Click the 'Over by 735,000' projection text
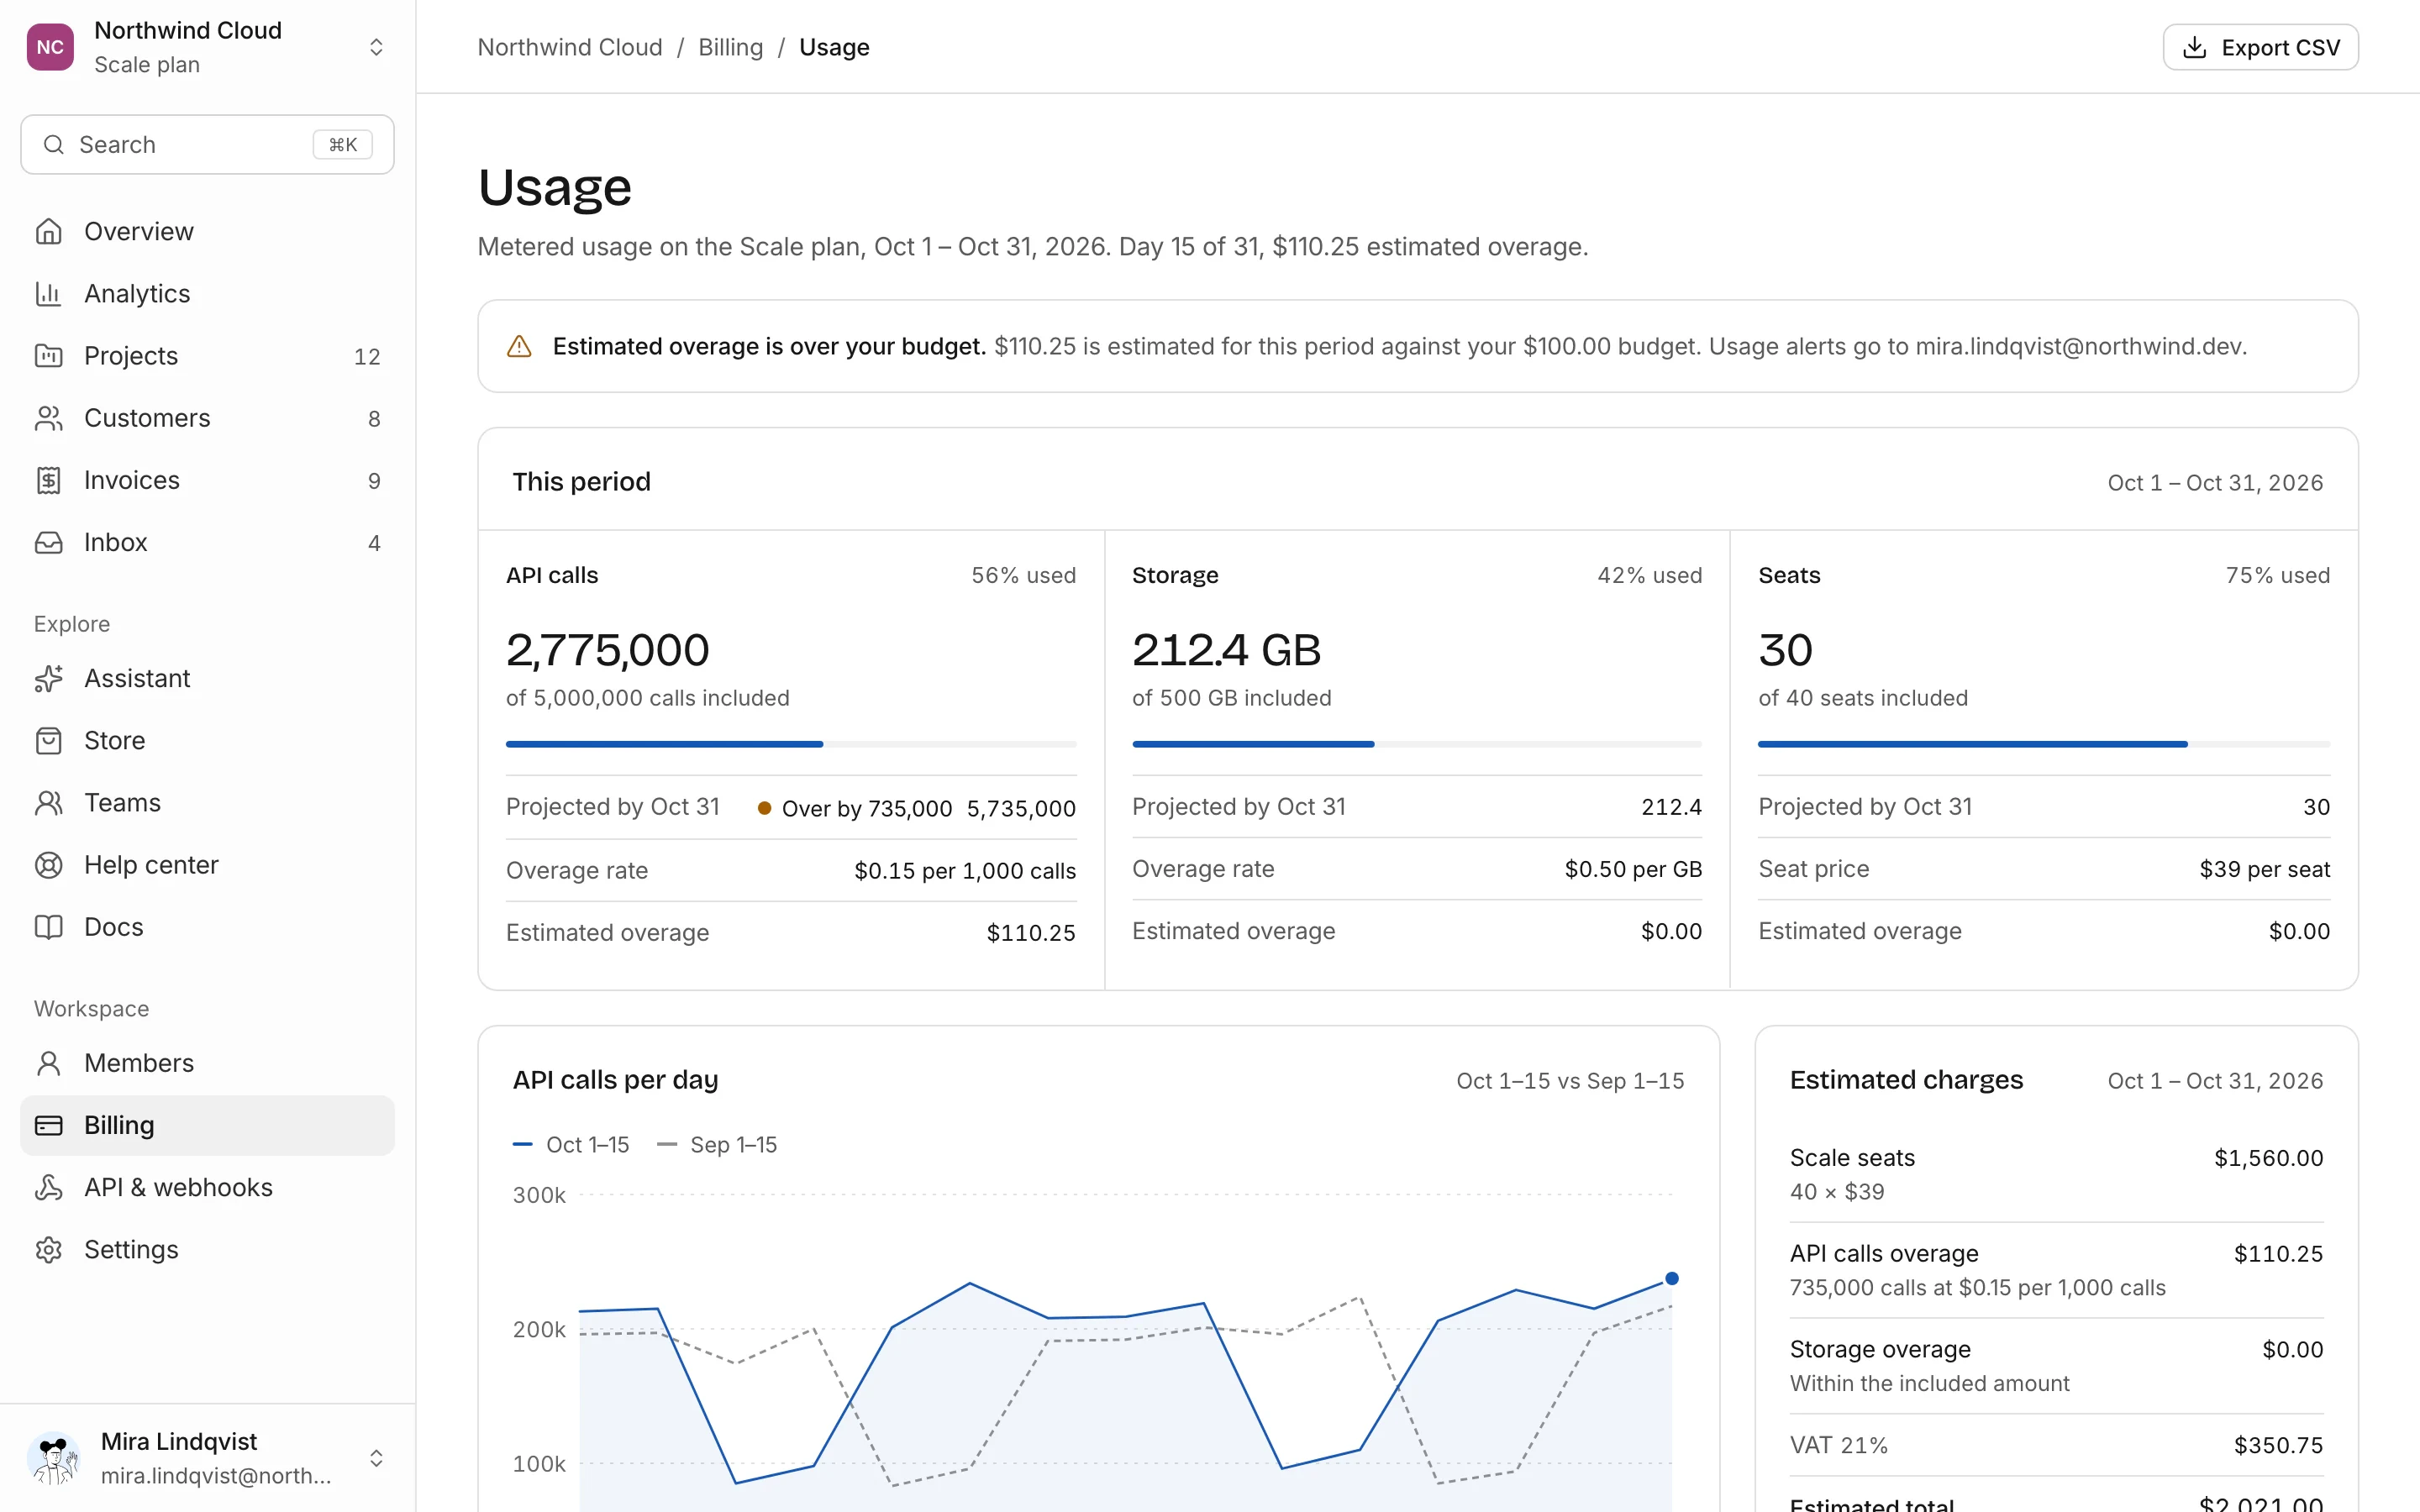The height and width of the screenshot is (1512, 2420). tap(866, 808)
